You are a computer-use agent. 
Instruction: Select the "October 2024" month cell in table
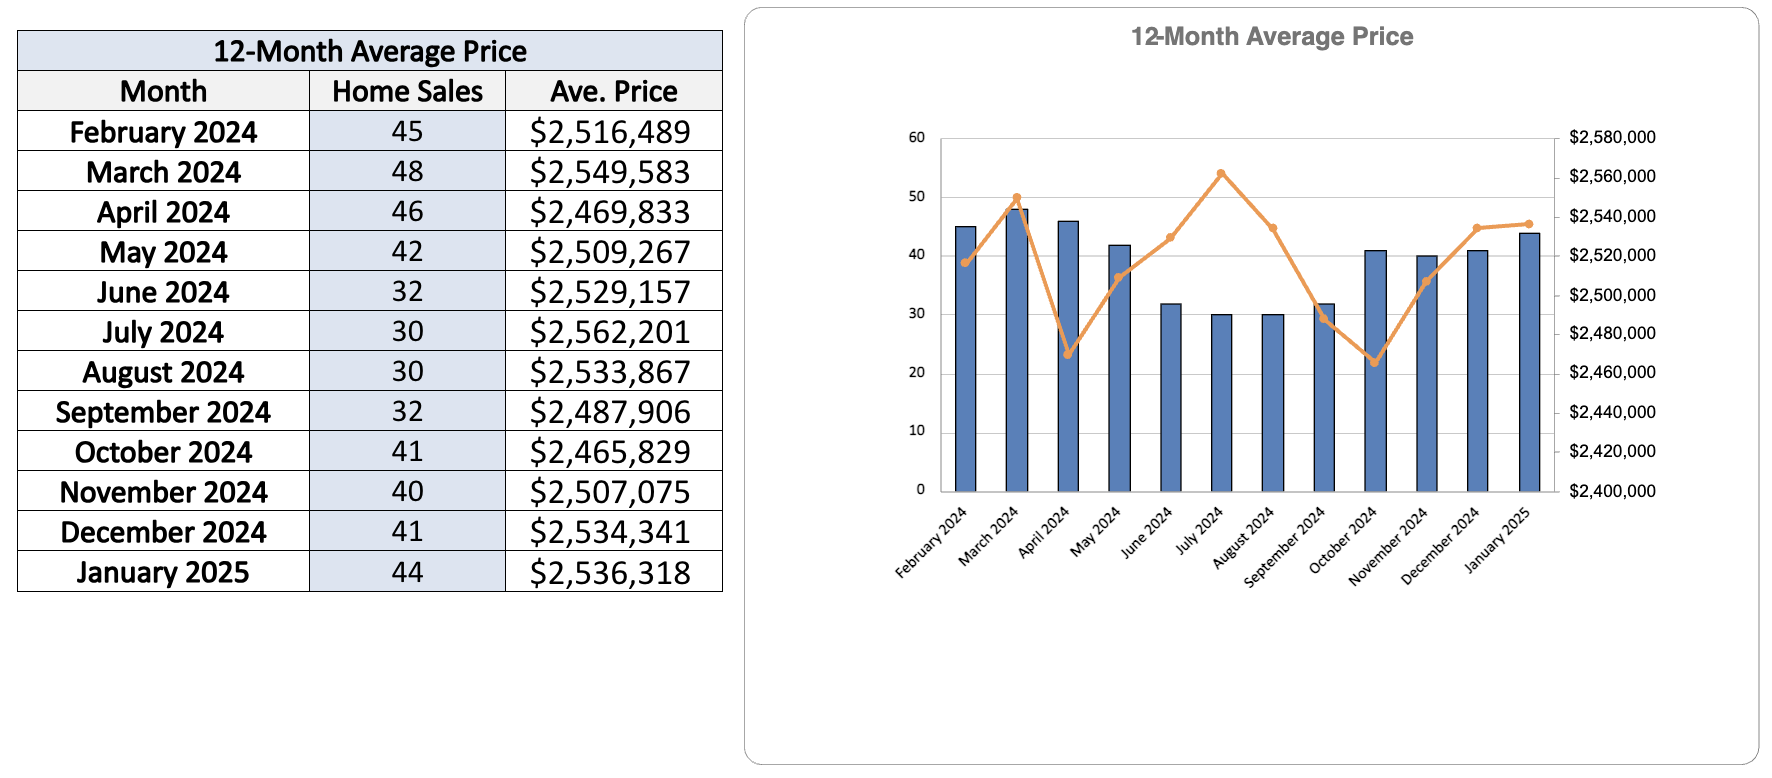point(164,451)
